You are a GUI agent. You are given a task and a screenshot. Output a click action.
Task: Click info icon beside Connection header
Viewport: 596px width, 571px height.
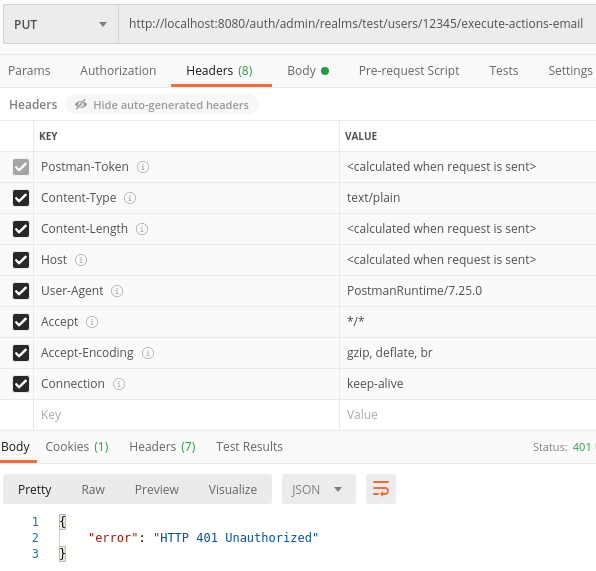(x=119, y=384)
